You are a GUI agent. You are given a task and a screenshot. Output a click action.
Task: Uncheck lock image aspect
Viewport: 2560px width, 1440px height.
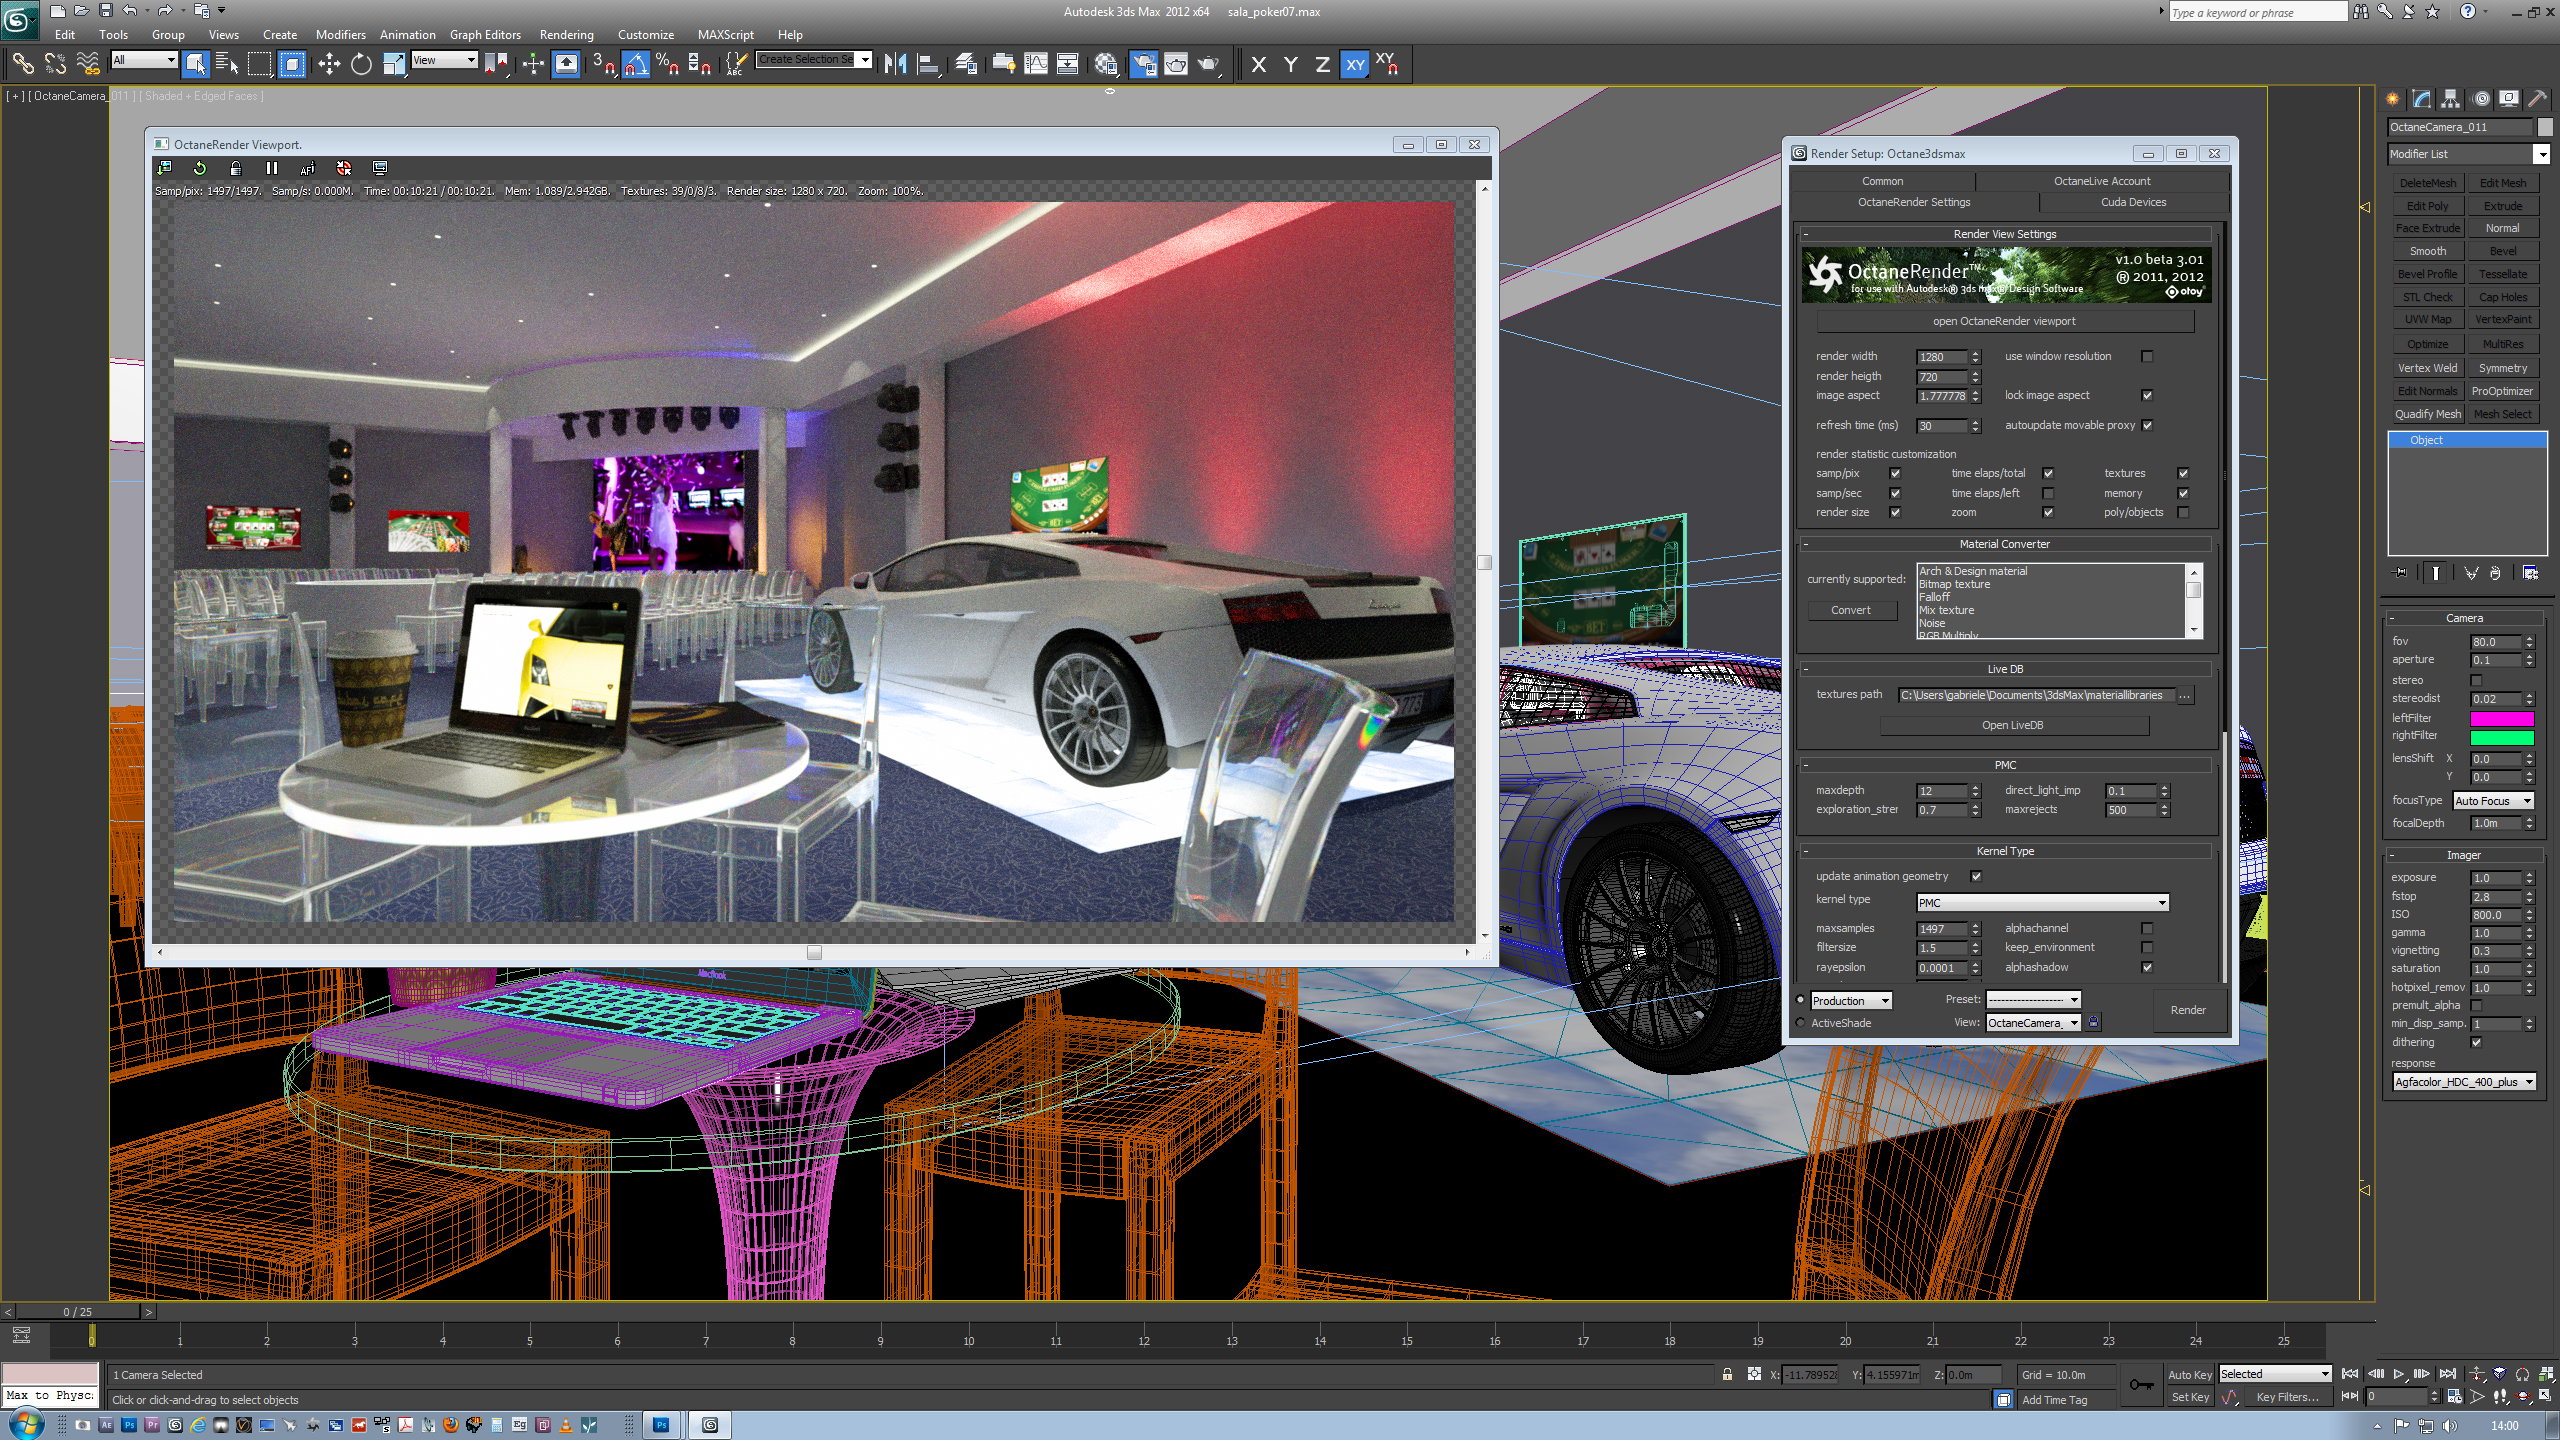pos(2147,395)
